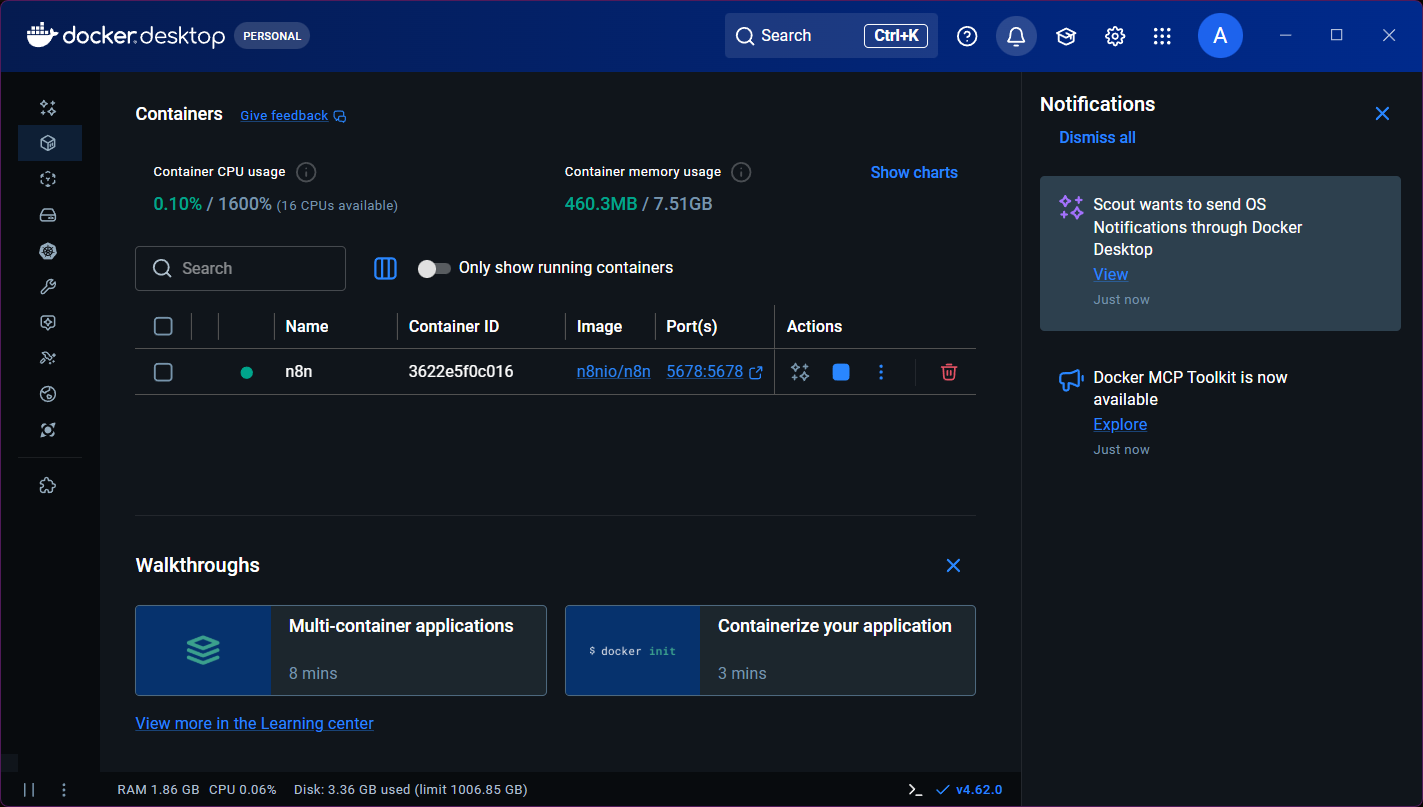Click the columns layout icon beside search
The image size is (1423, 807).
[x=385, y=268]
